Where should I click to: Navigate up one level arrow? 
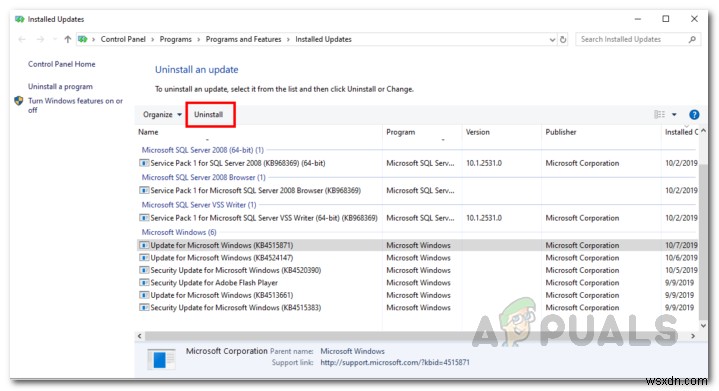coord(67,39)
